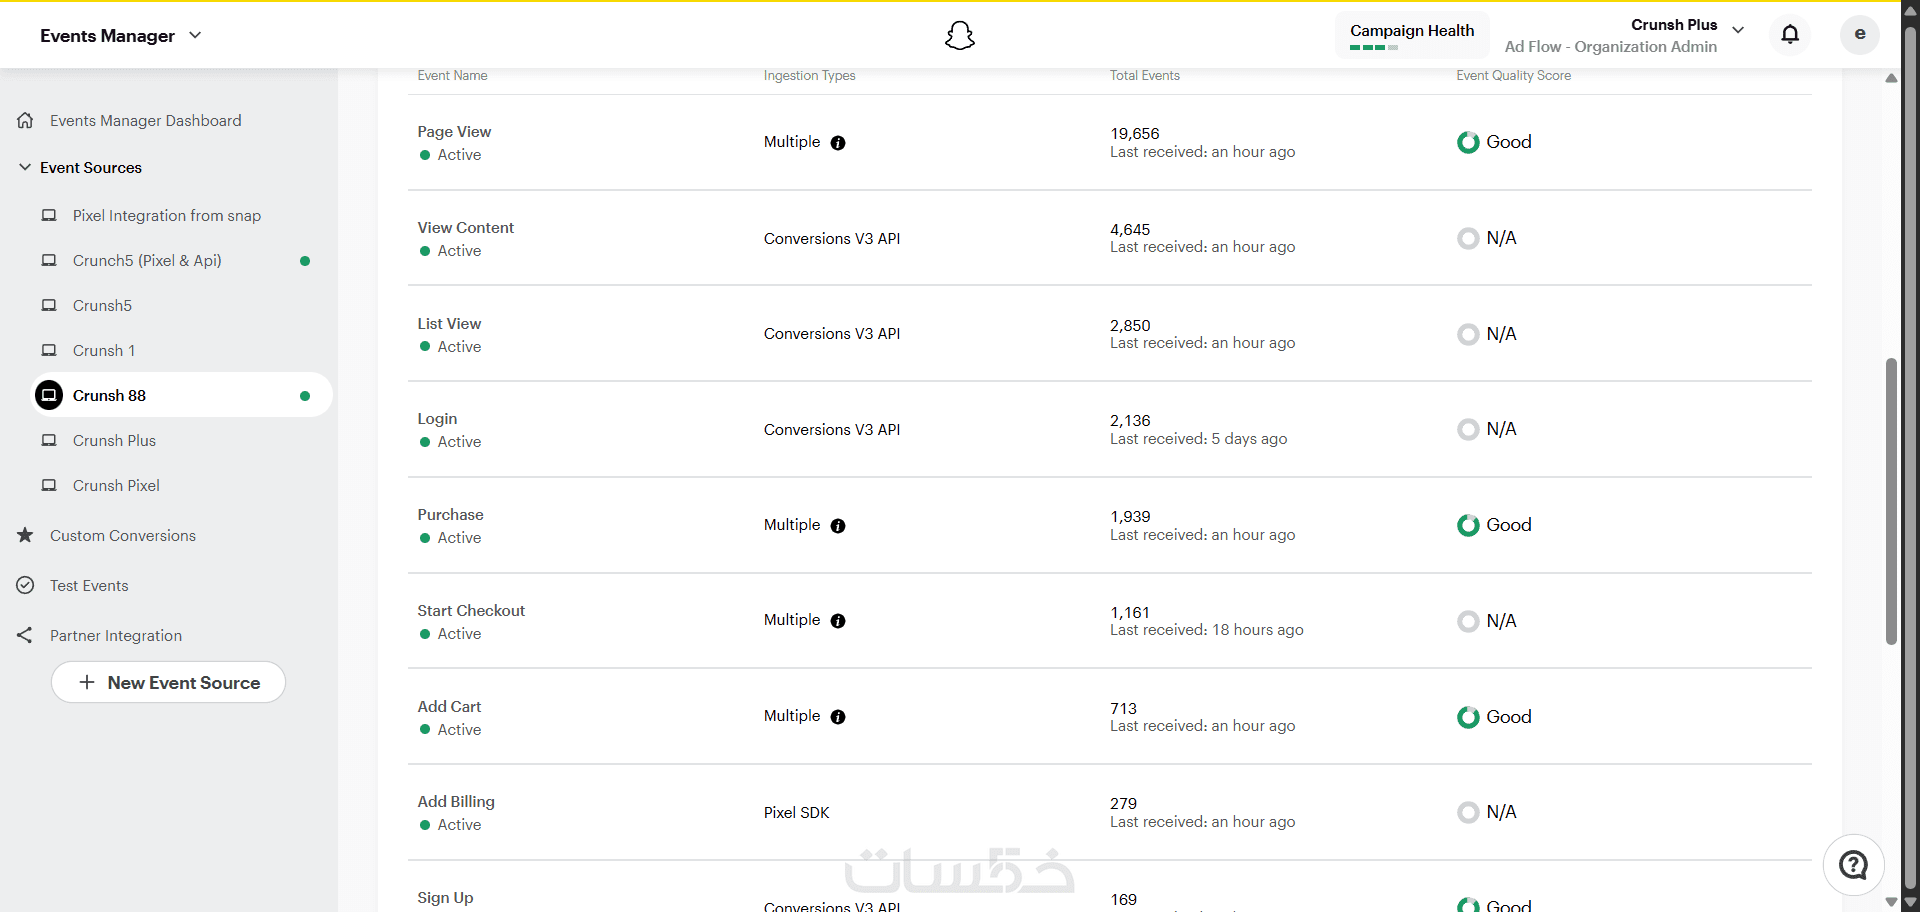Click the info icon in the Purchase row

(838, 526)
